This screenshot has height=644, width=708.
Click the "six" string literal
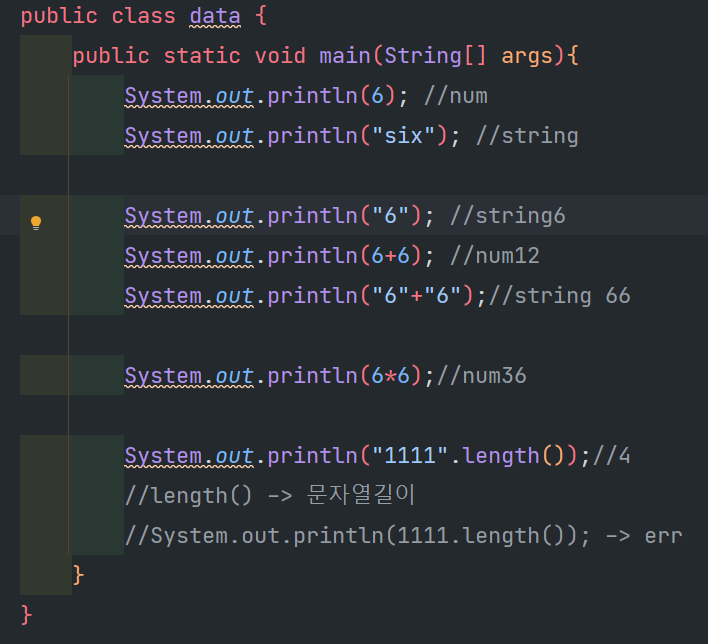pos(403,135)
